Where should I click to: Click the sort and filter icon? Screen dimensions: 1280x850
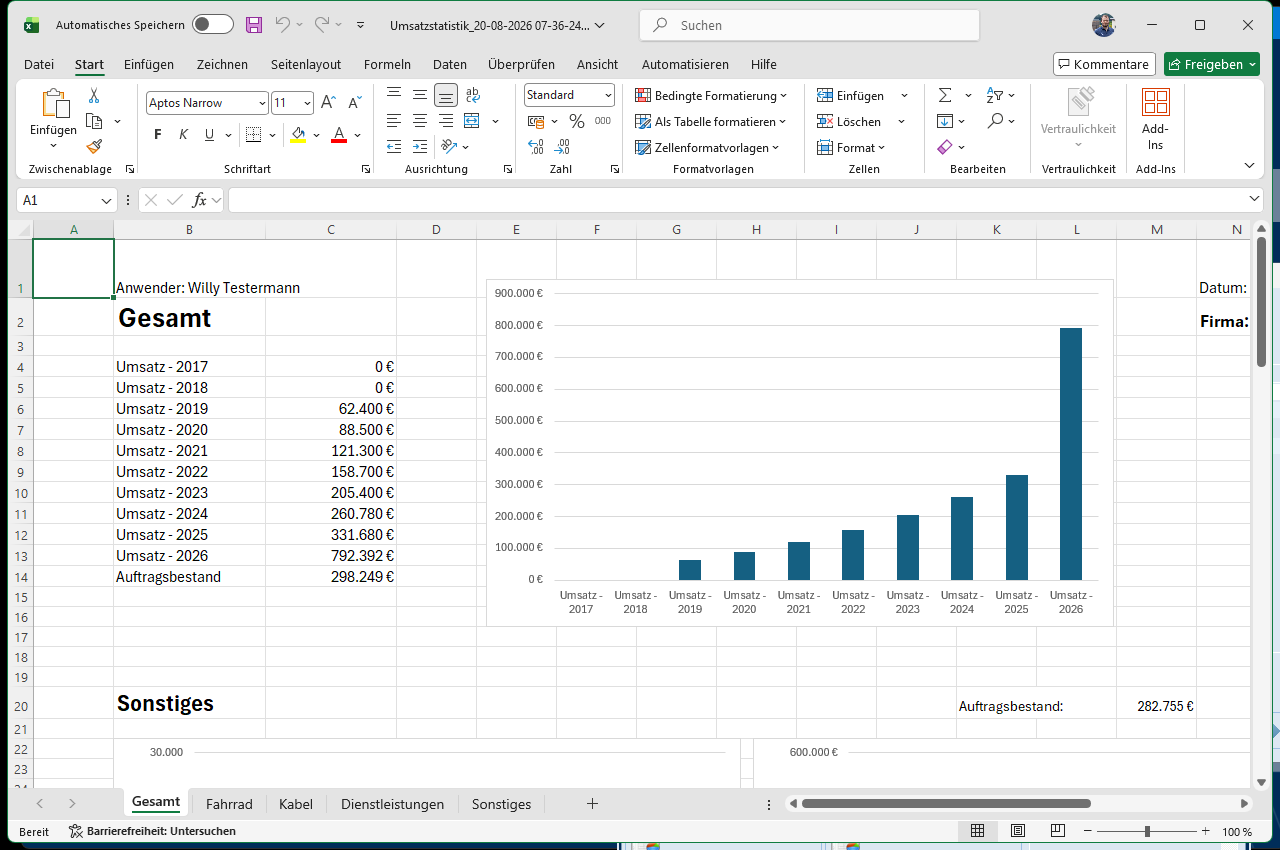[994, 95]
